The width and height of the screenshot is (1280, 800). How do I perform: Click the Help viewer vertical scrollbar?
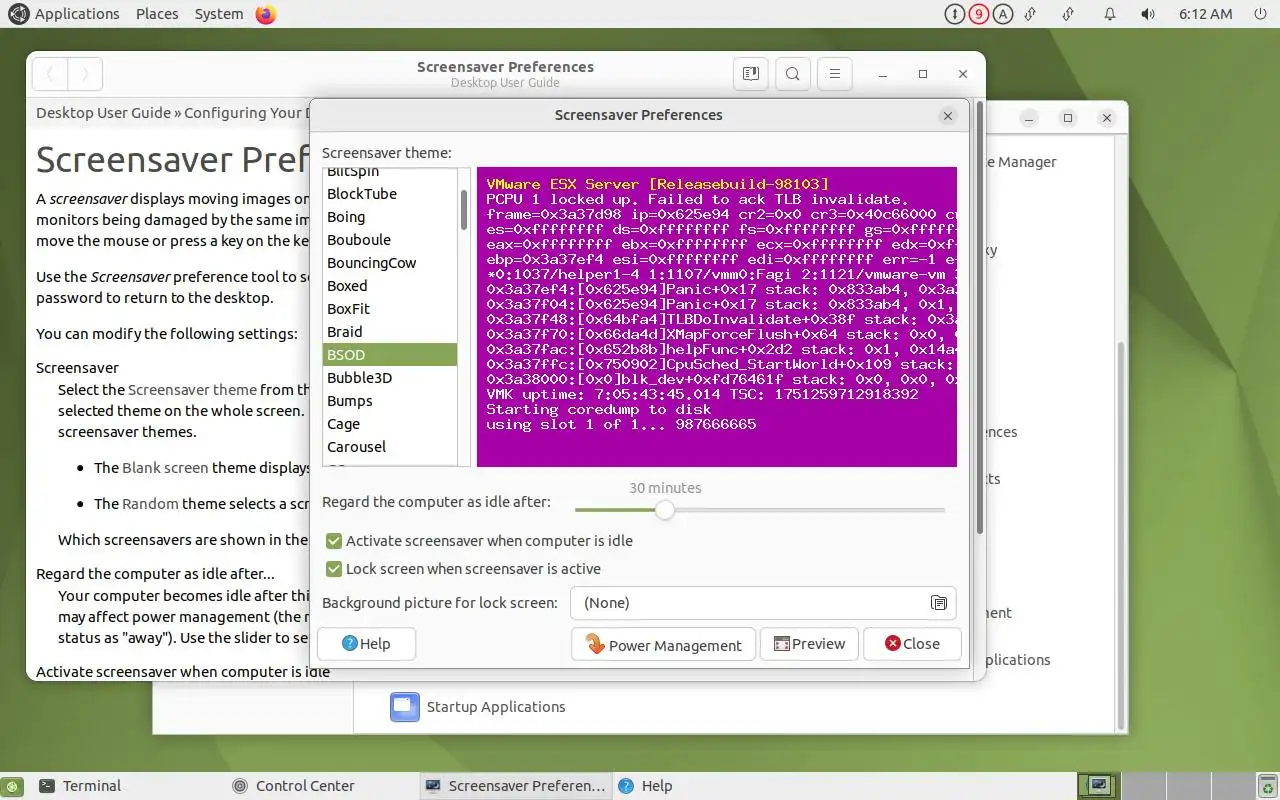[x=979, y=318]
